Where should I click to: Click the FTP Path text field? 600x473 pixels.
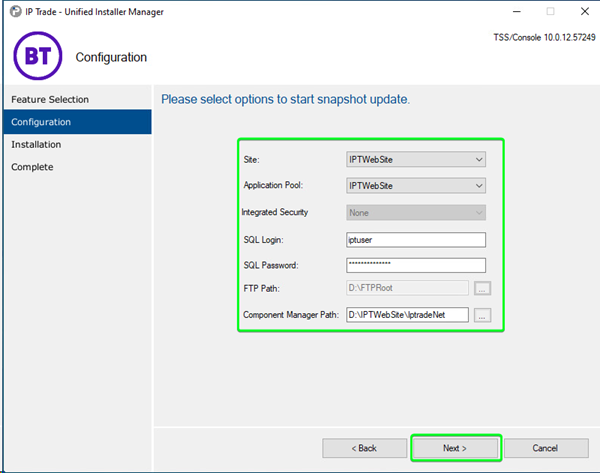click(x=407, y=288)
